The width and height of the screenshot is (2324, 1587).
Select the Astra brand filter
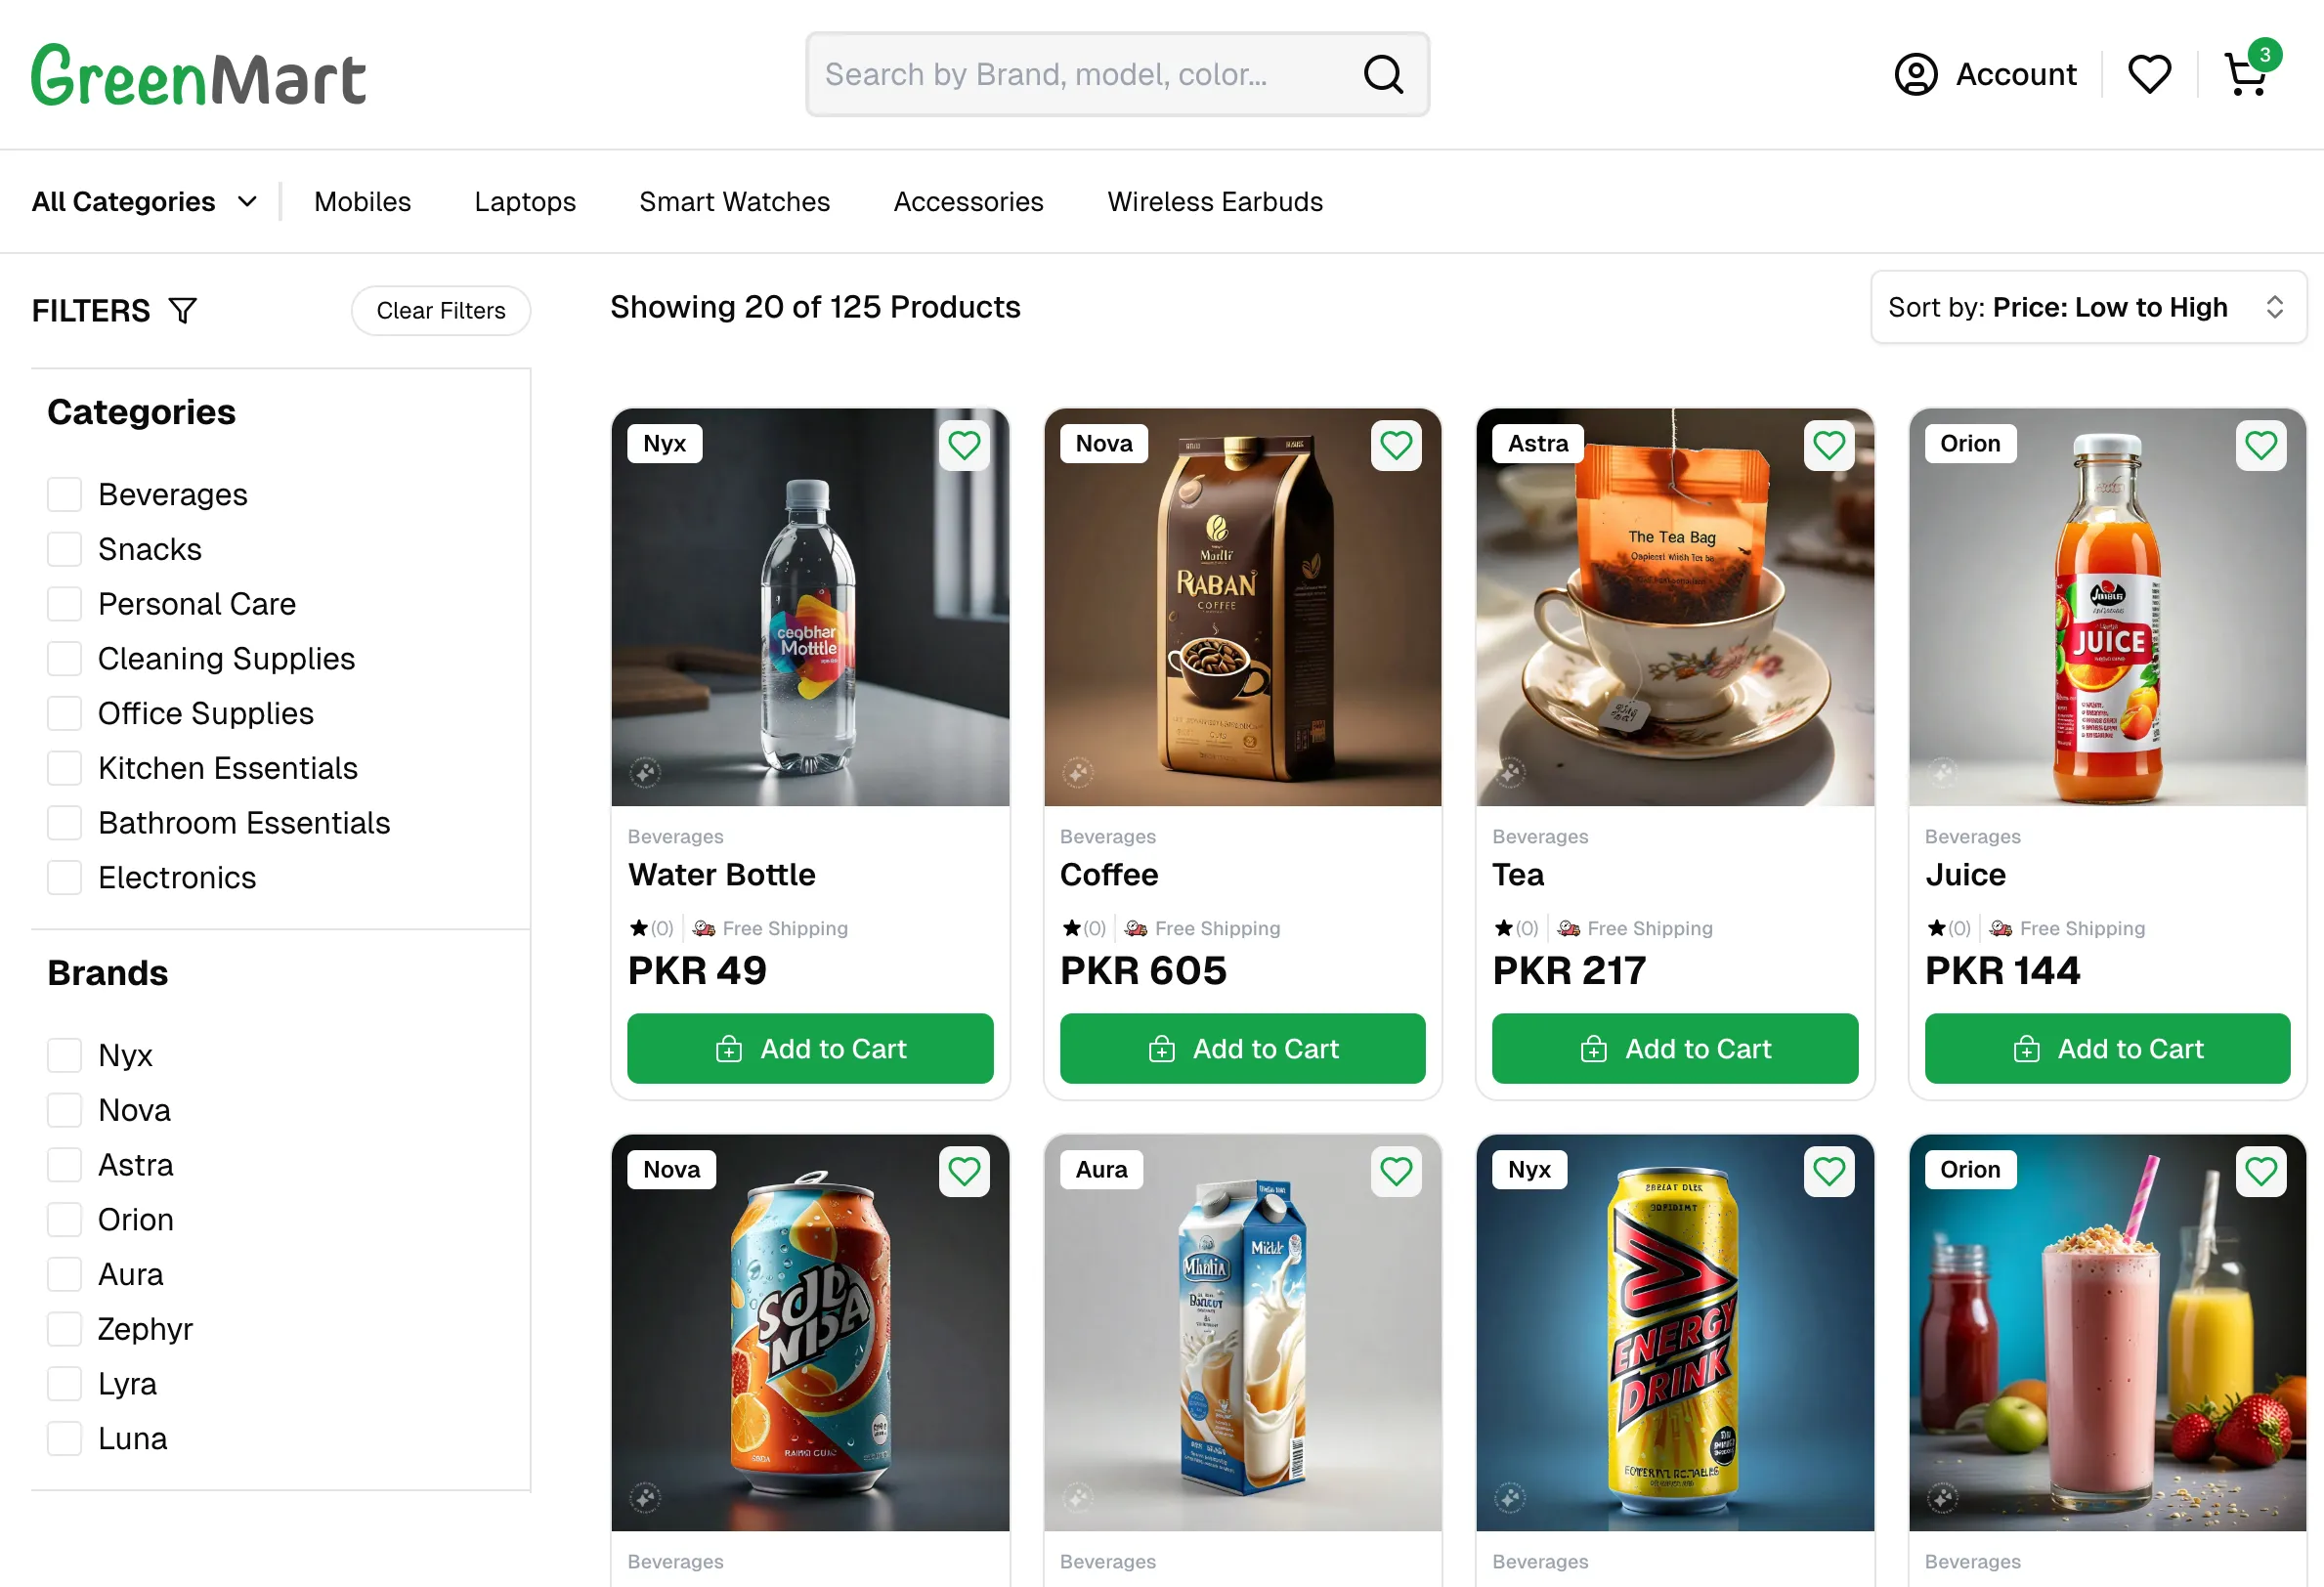(65, 1165)
